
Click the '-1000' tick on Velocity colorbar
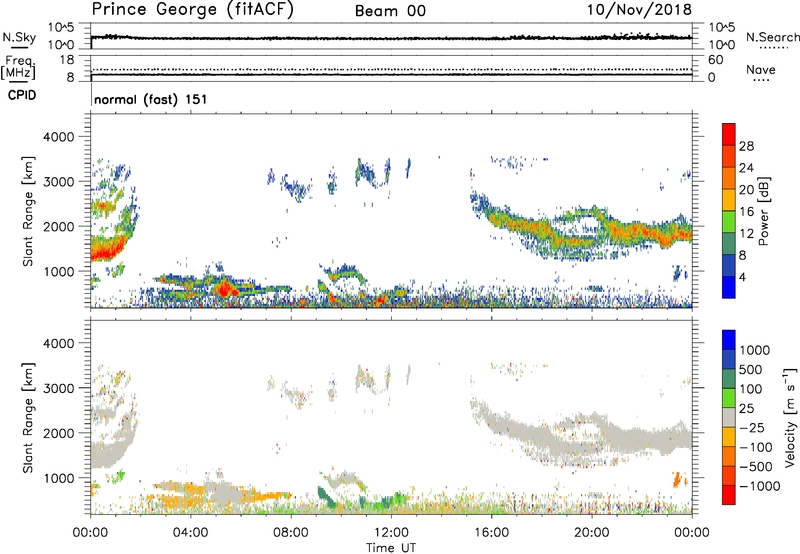pos(759,486)
